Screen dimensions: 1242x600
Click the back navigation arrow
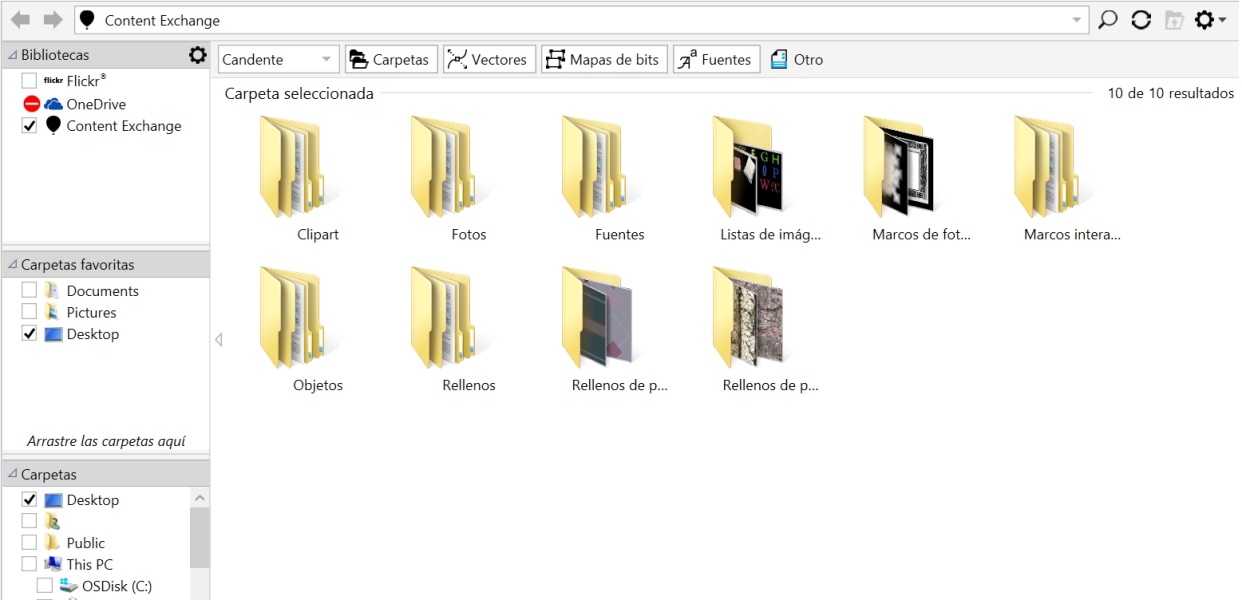tap(20, 20)
